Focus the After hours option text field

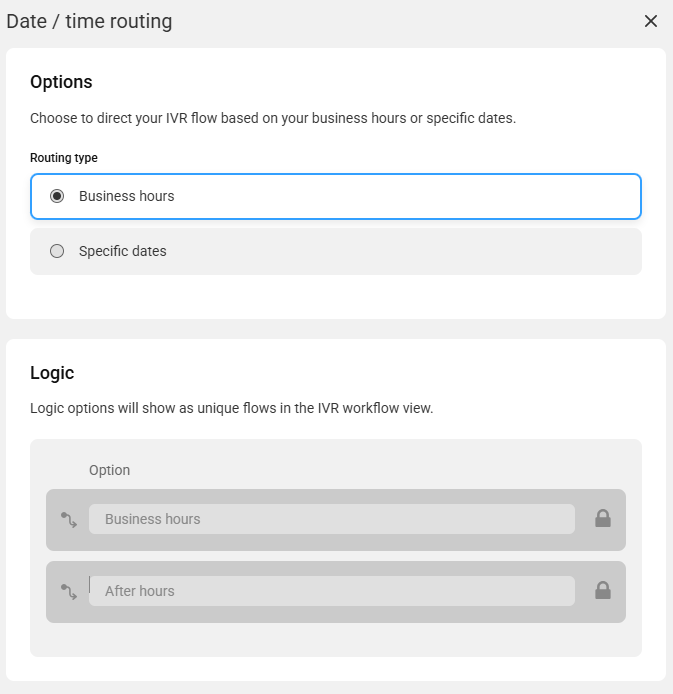pos(332,591)
